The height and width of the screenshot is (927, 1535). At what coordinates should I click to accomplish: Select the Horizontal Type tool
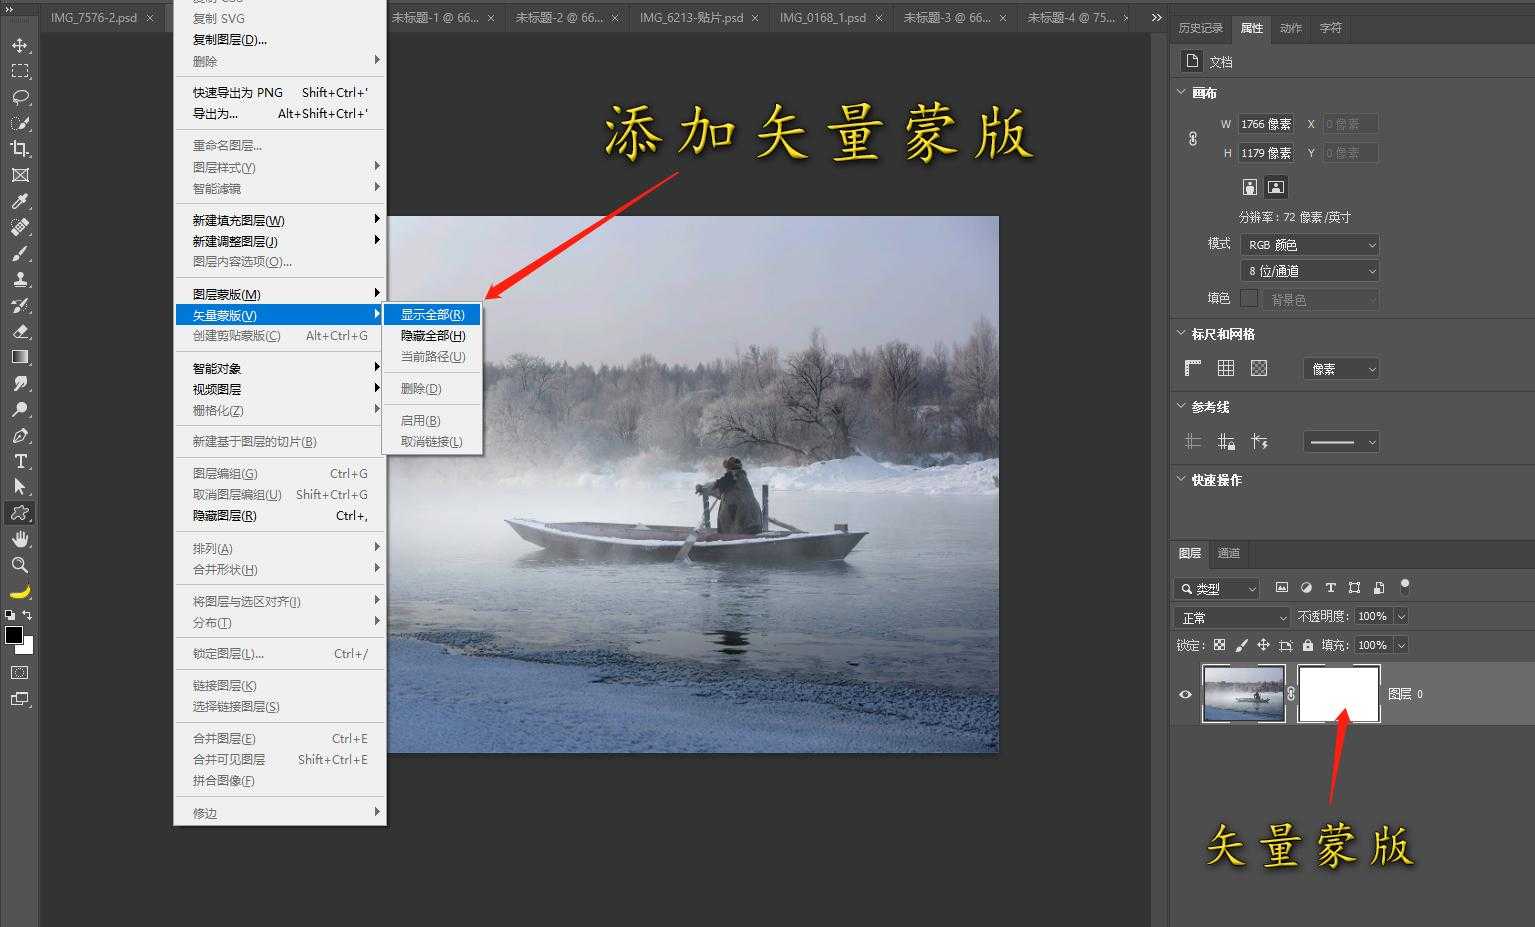(x=20, y=461)
